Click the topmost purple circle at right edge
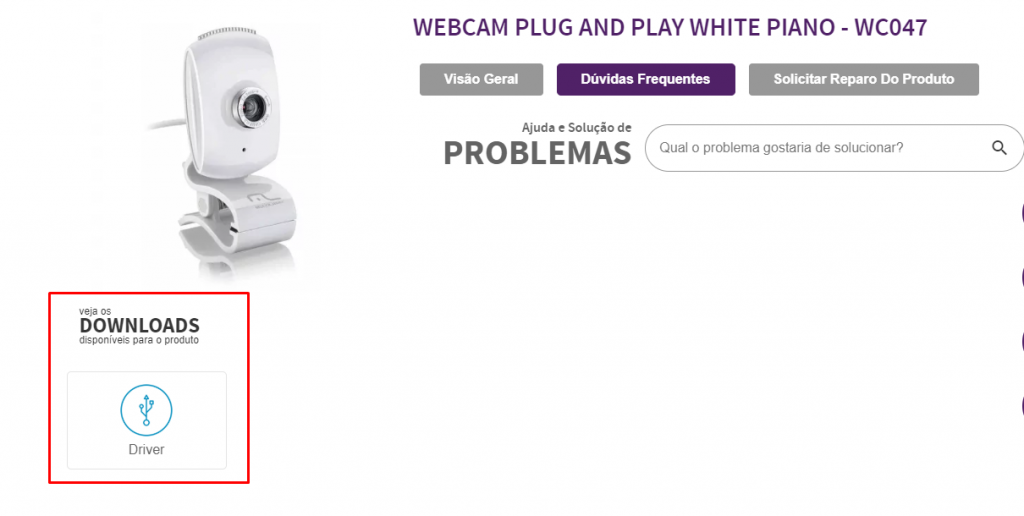 coord(1021,213)
